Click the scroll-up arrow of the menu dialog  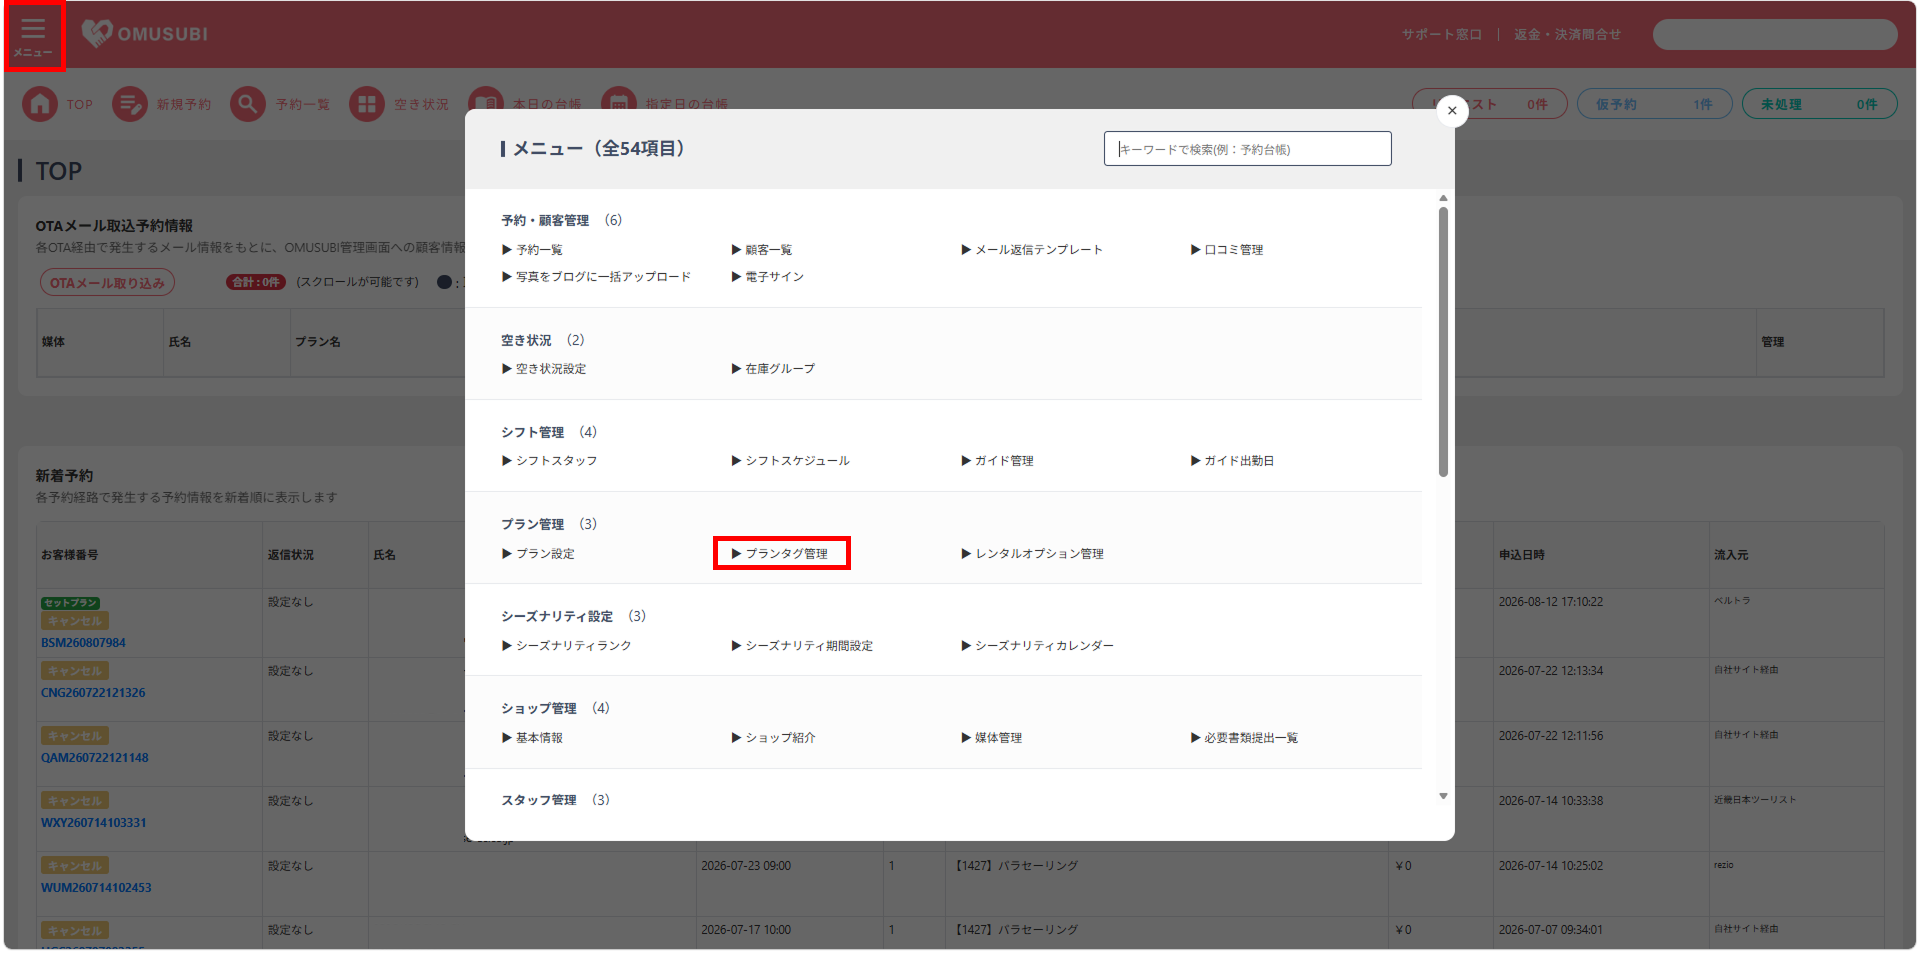pyautogui.click(x=1443, y=198)
